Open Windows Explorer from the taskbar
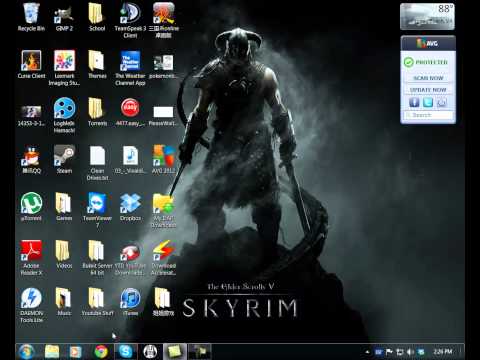This screenshot has width=480, height=360. 52,351
